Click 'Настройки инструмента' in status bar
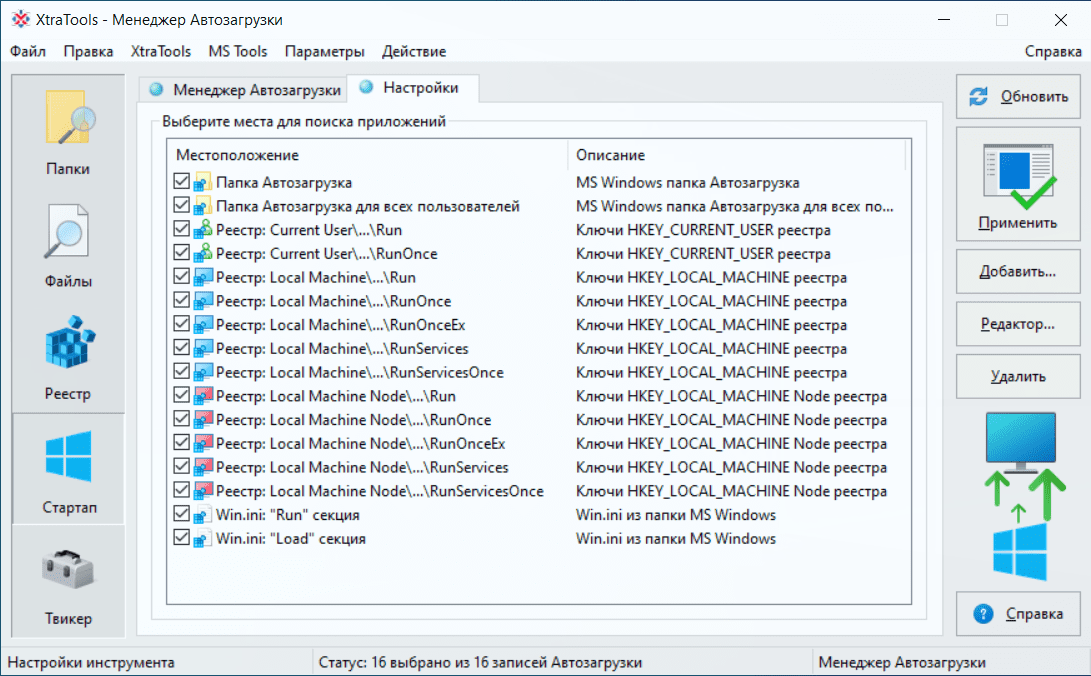This screenshot has width=1091, height=676. [x=90, y=662]
